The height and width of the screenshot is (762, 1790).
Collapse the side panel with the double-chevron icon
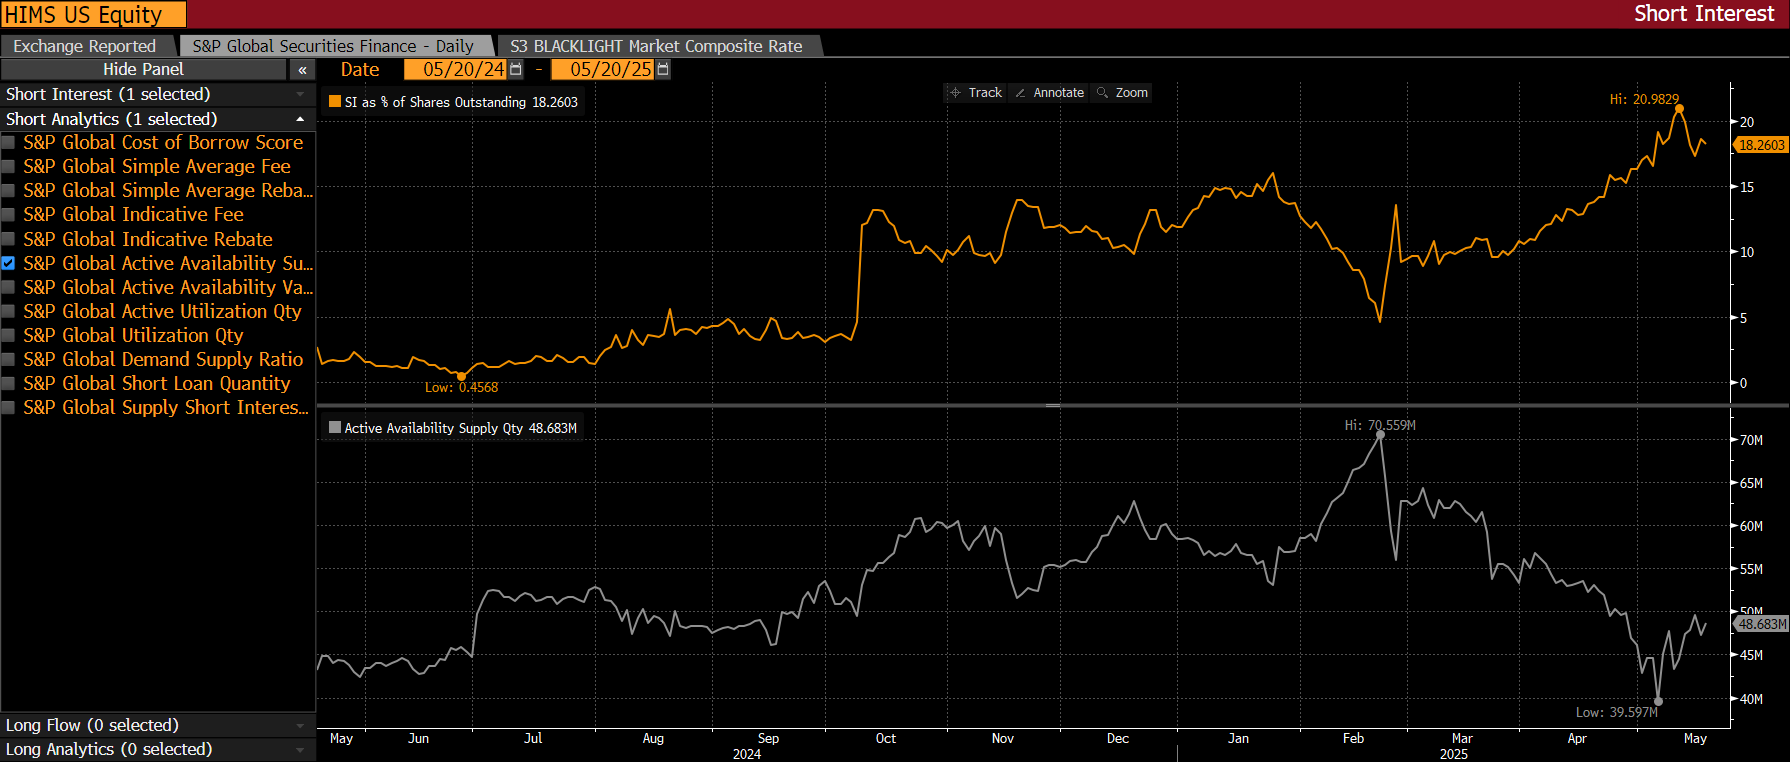pos(302,69)
